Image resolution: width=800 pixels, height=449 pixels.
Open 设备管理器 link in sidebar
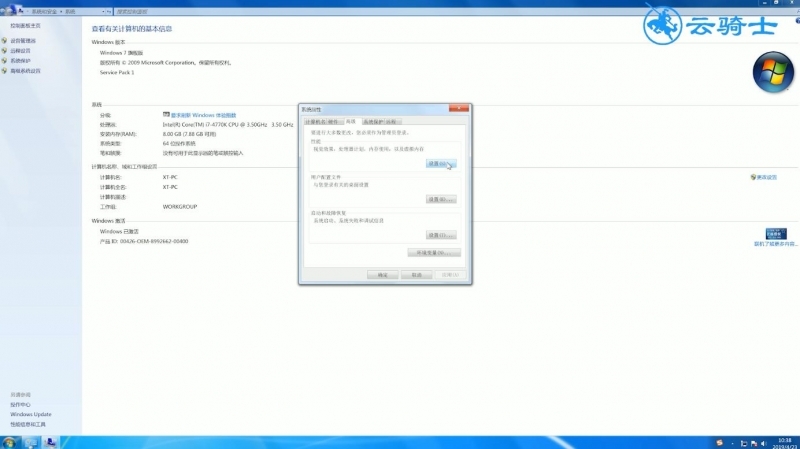[23, 41]
